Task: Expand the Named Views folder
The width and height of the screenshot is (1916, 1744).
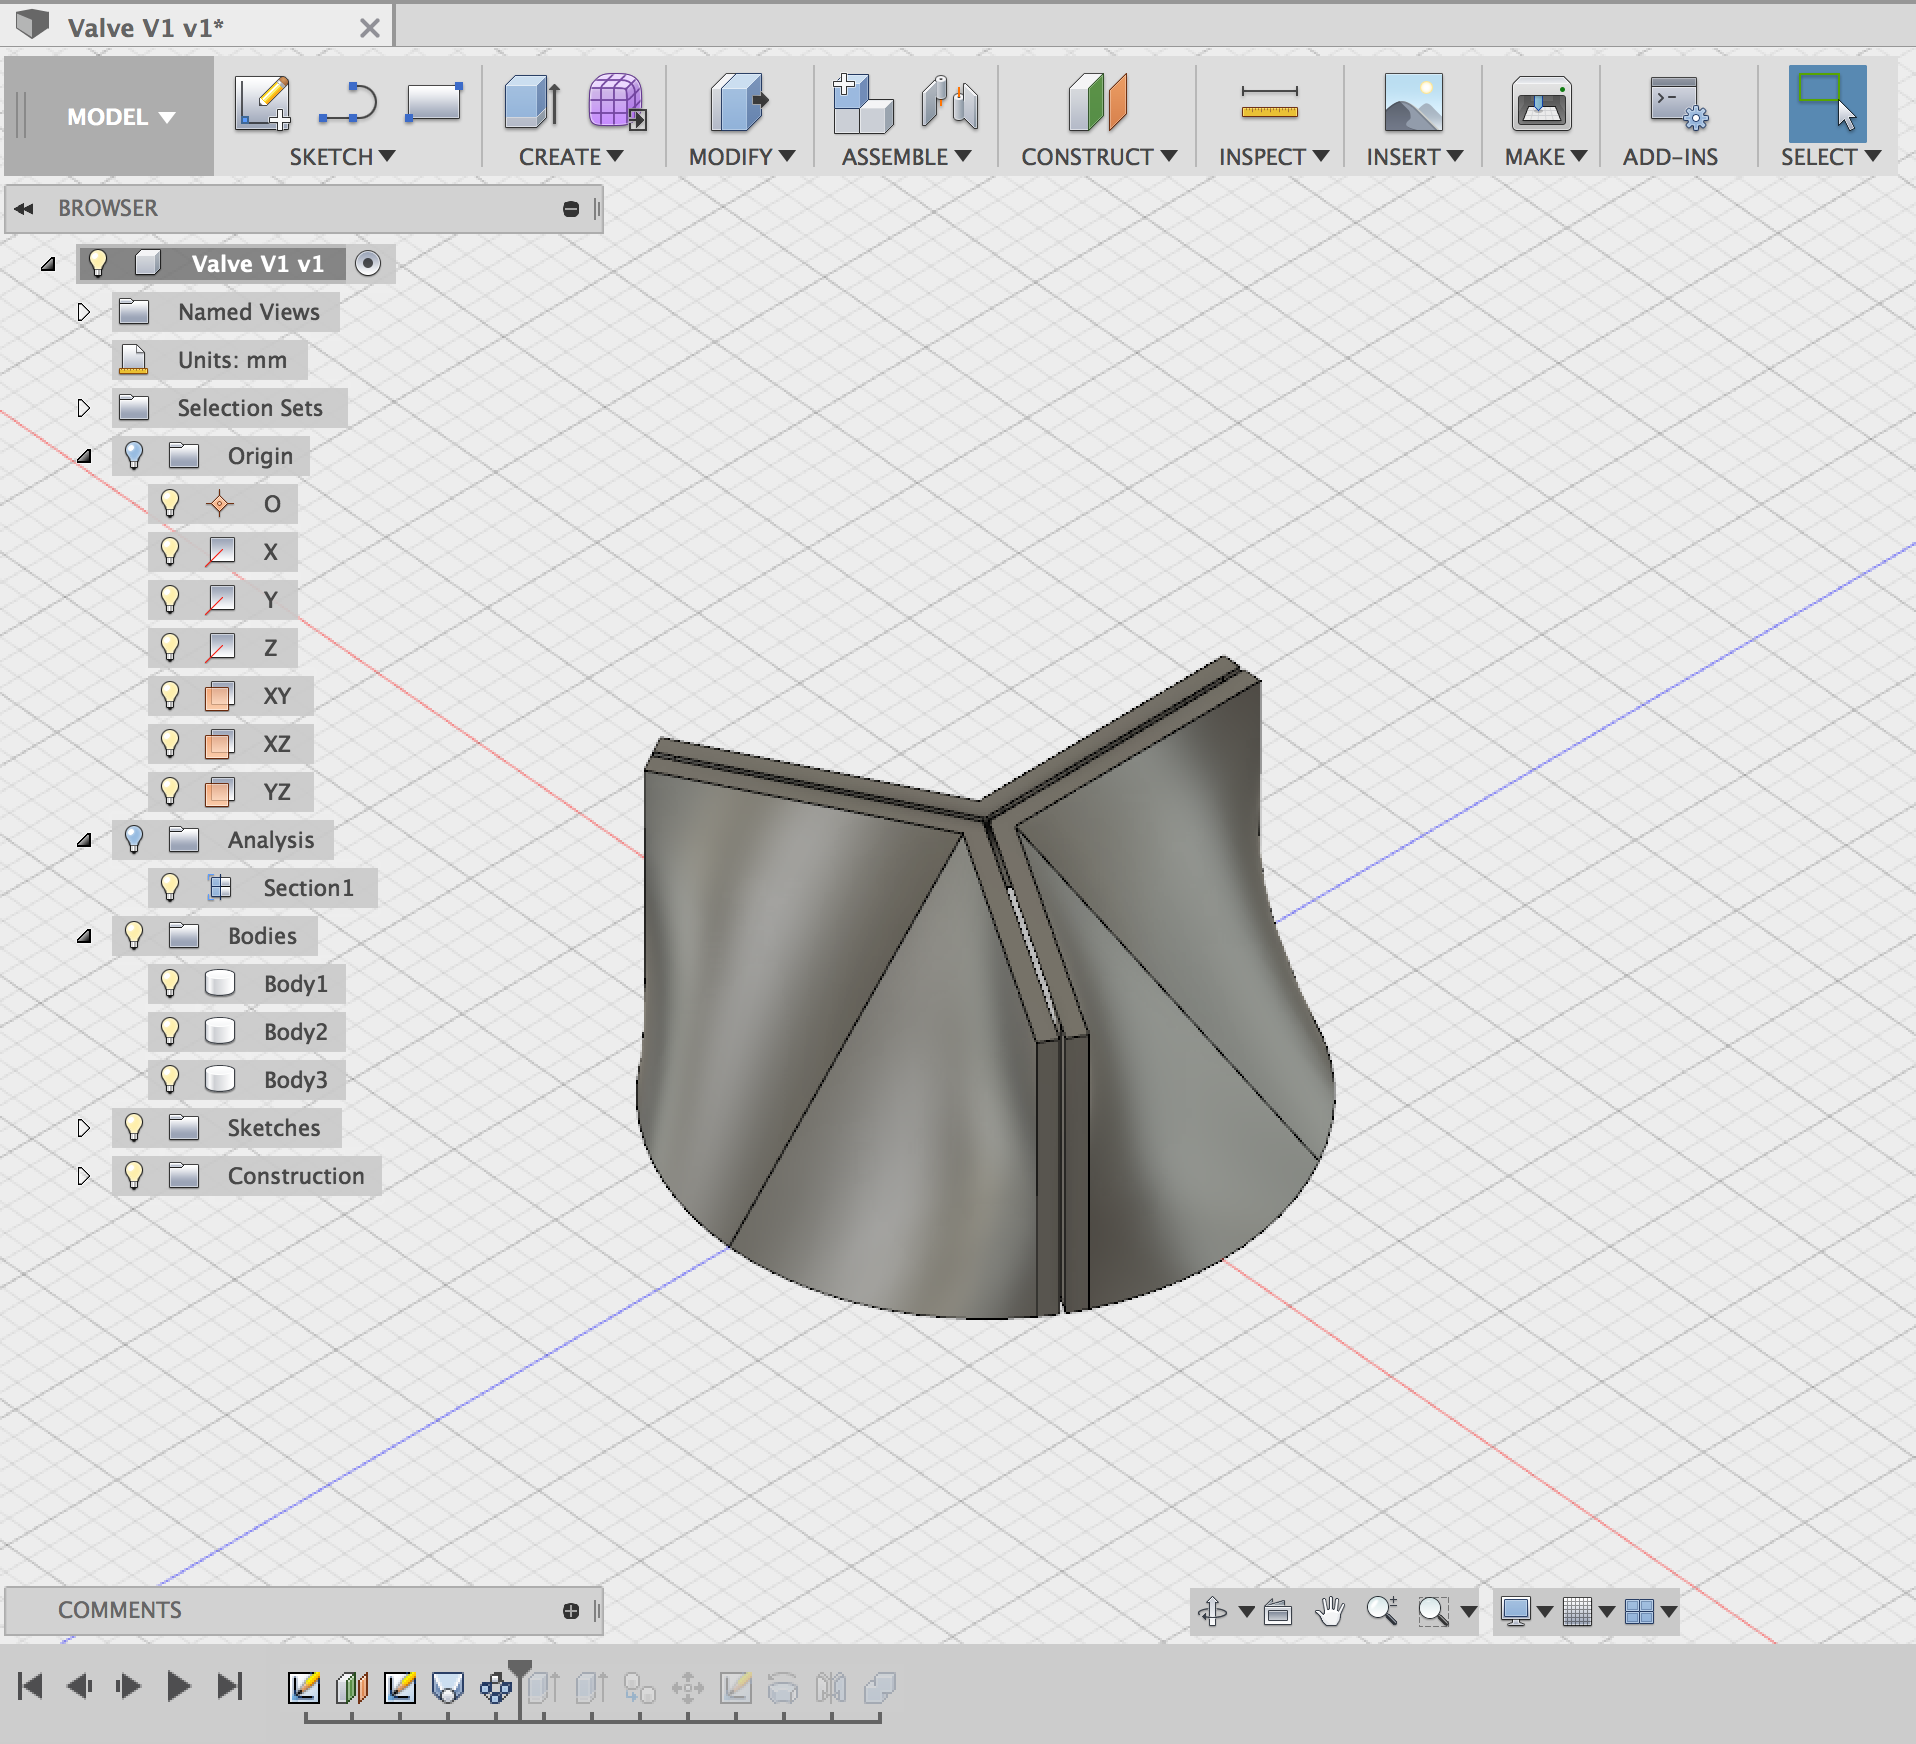Action: pyautogui.click(x=84, y=312)
